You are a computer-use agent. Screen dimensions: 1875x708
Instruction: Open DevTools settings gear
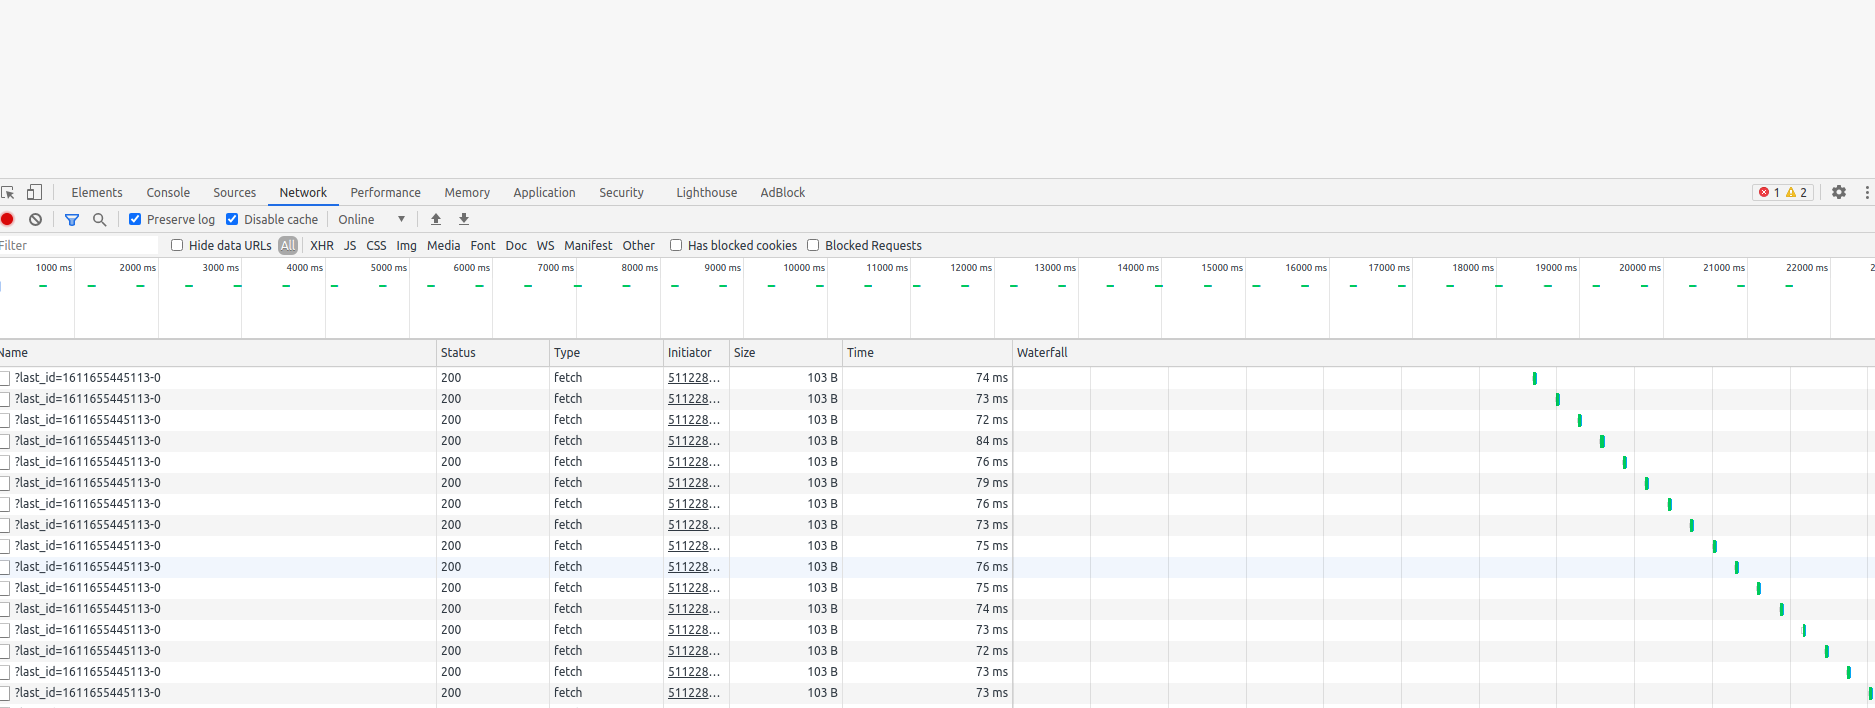coord(1839,192)
